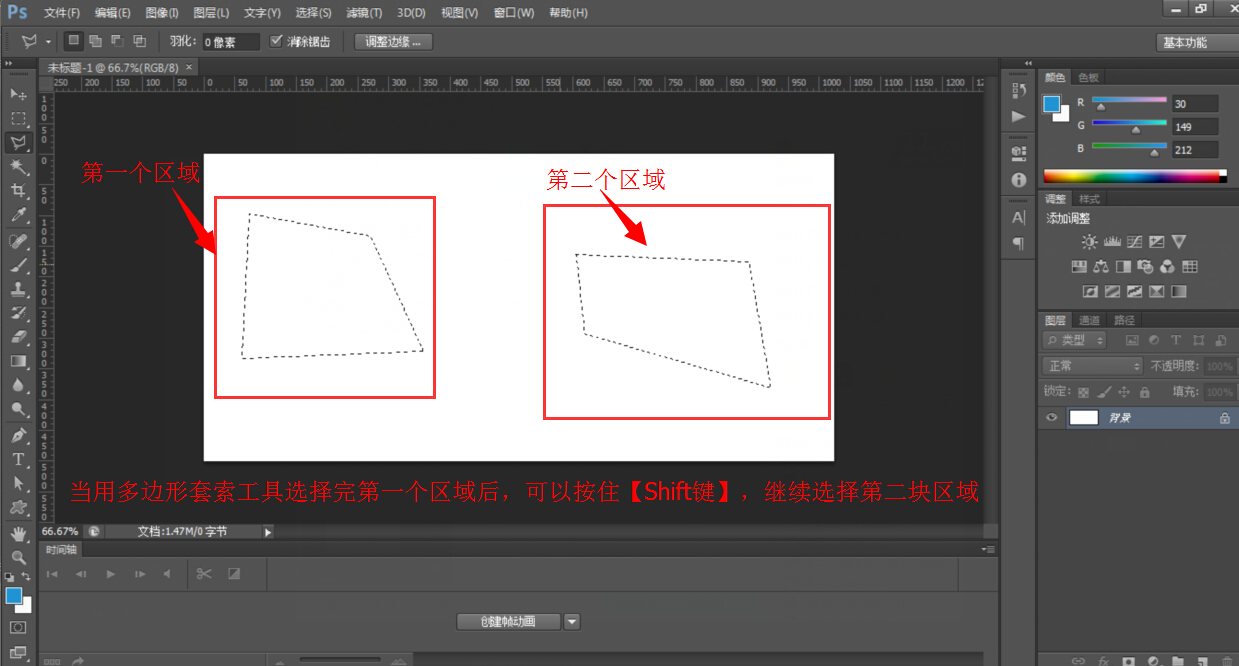Image resolution: width=1239 pixels, height=666 pixels.
Task: Select the Move tool
Action: (18, 93)
